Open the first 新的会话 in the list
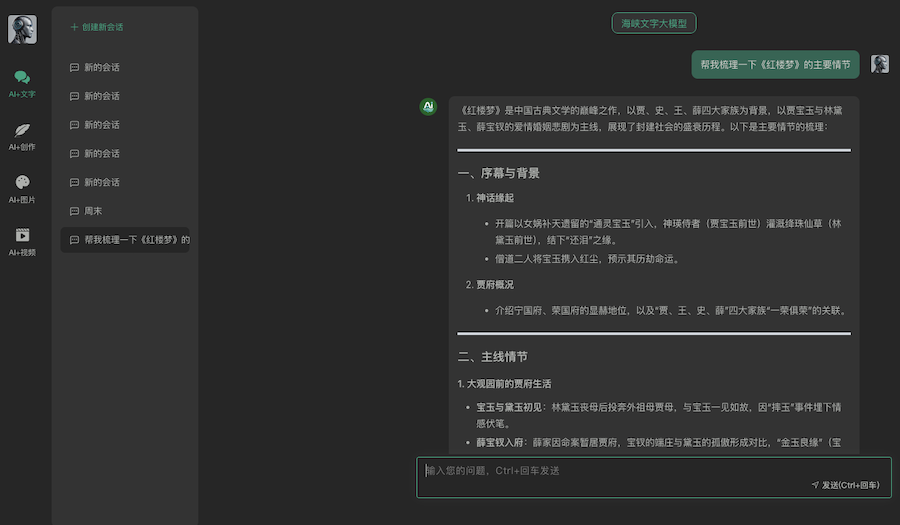This screenshot has width=900, height=525. 101,67
